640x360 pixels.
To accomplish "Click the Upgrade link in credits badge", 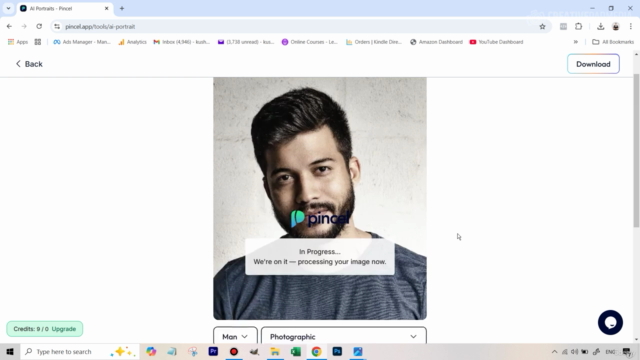I will (64, 329).
